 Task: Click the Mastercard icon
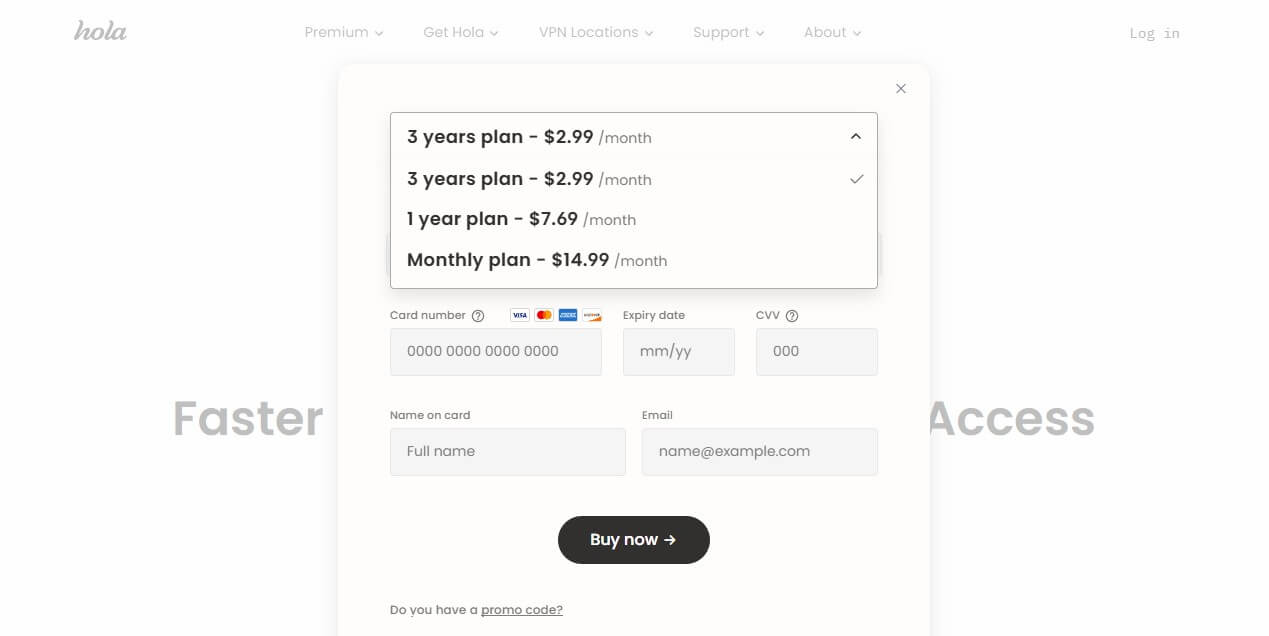(543, 315)
